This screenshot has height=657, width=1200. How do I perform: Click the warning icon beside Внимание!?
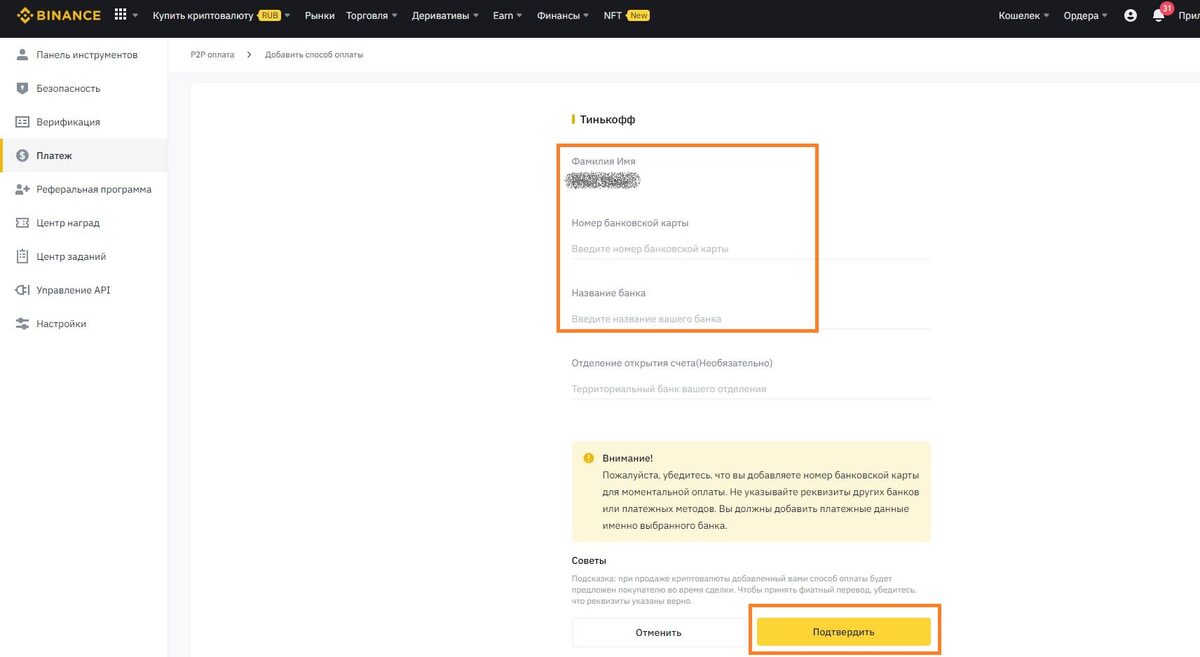(589, 458)
